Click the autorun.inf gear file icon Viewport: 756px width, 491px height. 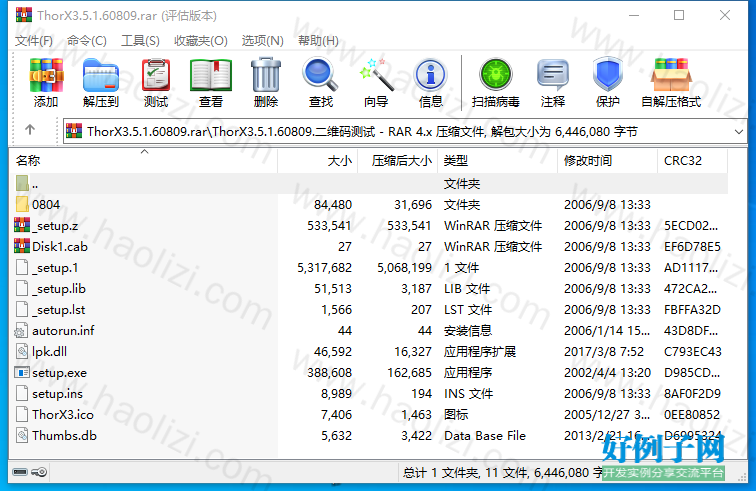pyautogui.click(x=22, y=330)
